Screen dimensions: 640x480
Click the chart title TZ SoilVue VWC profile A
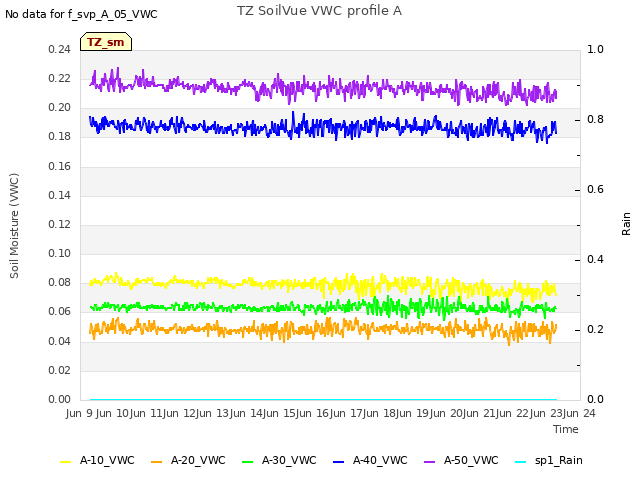click(320, 11)
